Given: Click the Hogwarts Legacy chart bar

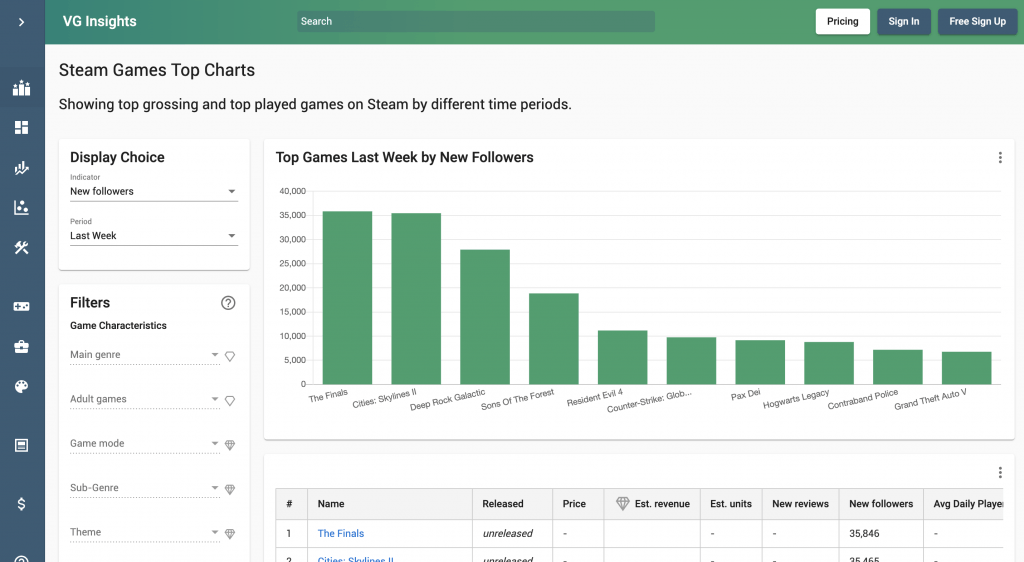Looking at the screenshot, I should click(x=829, y=363).
